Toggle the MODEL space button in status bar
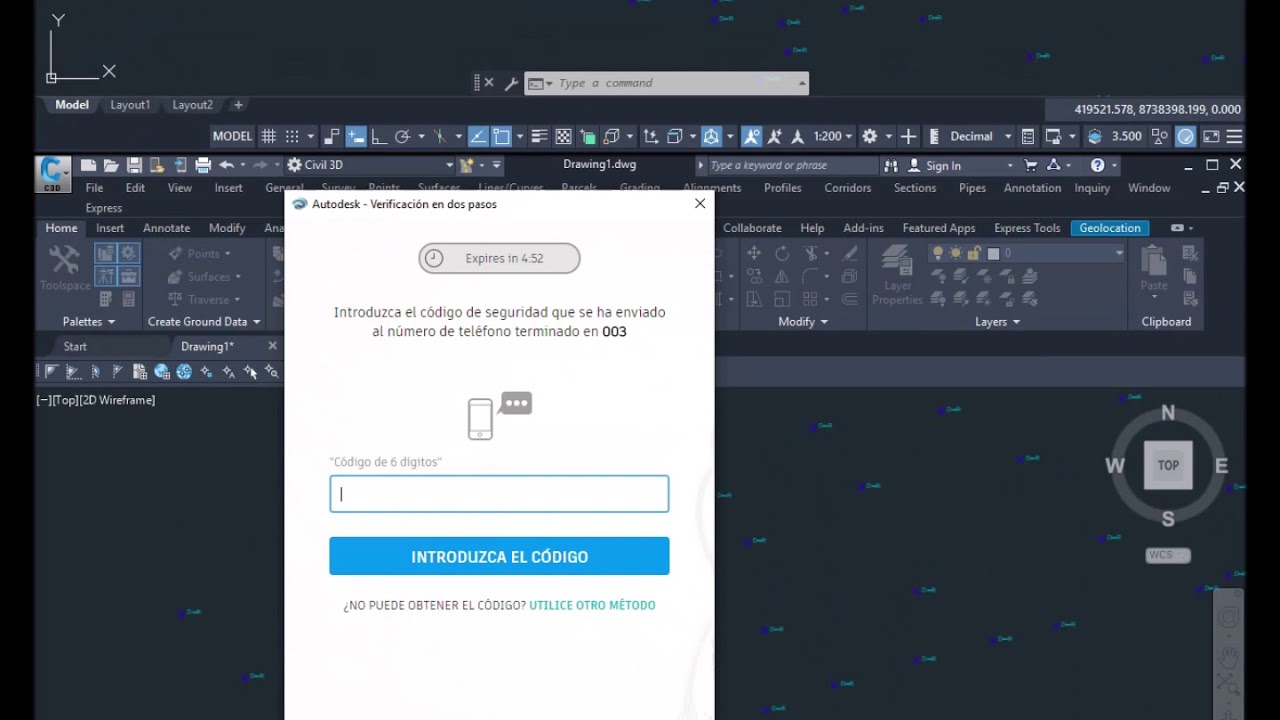Screen dimensions: 1280x720 232,136
